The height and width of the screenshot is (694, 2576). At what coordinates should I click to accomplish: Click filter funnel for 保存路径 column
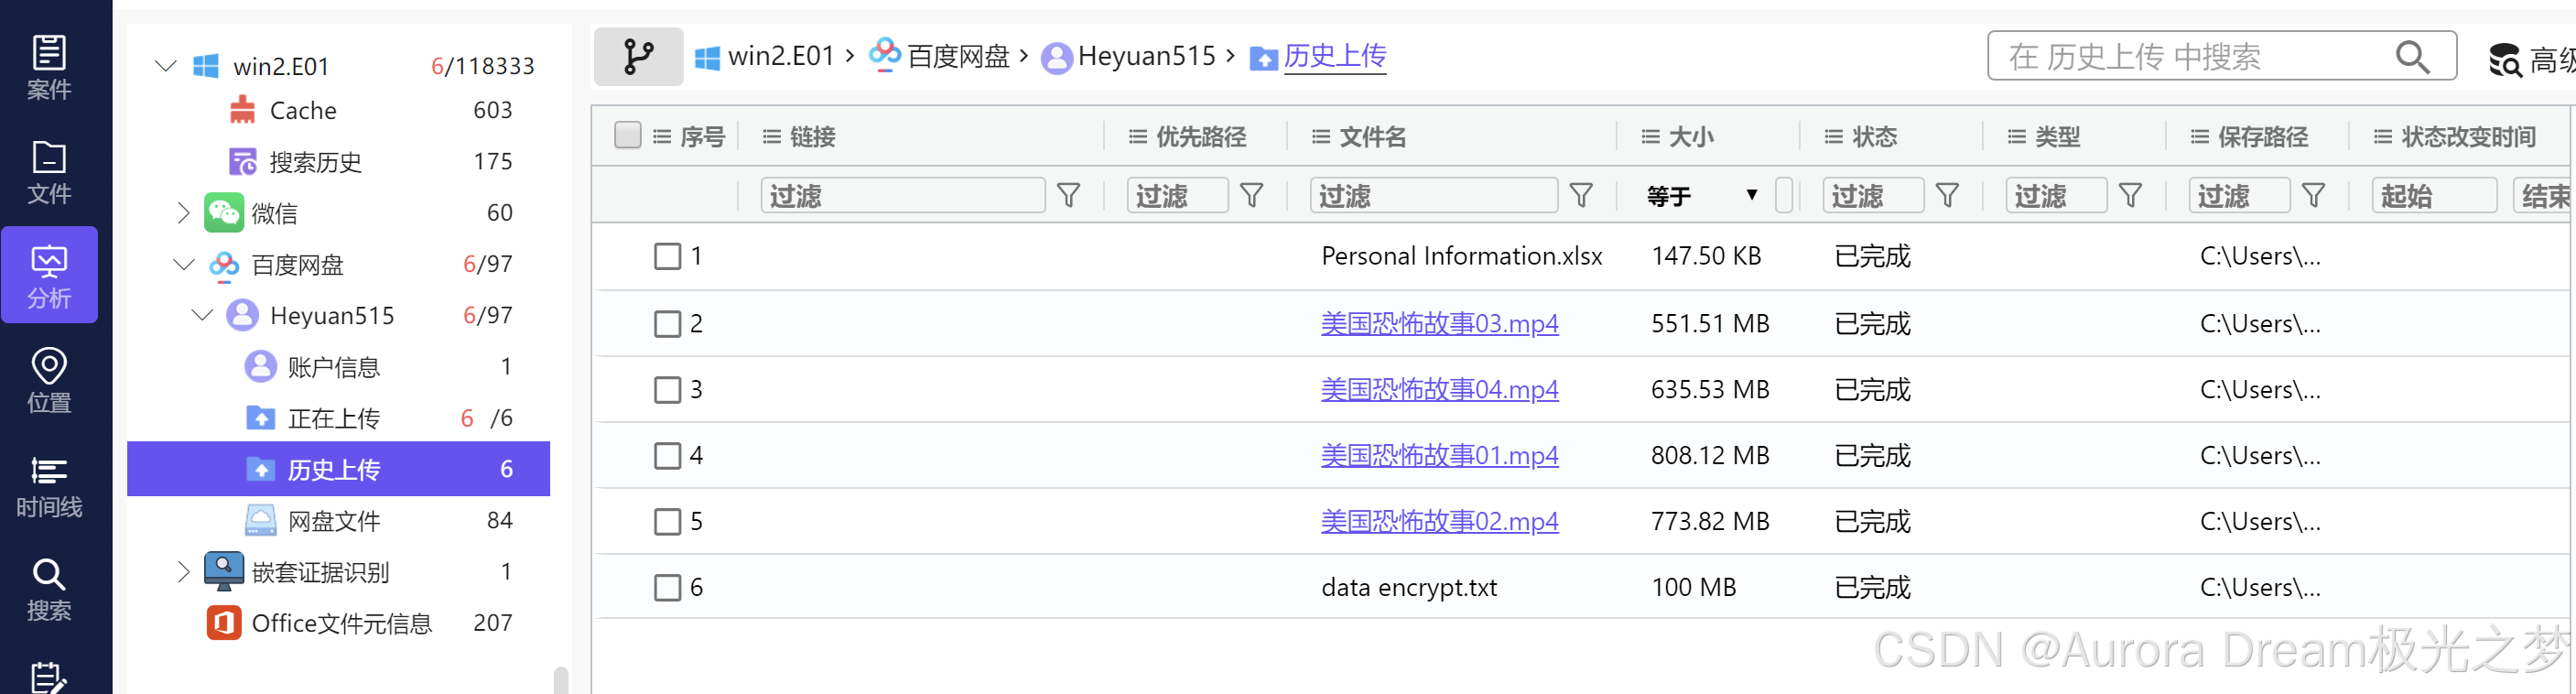click(x=2312, y=195)
